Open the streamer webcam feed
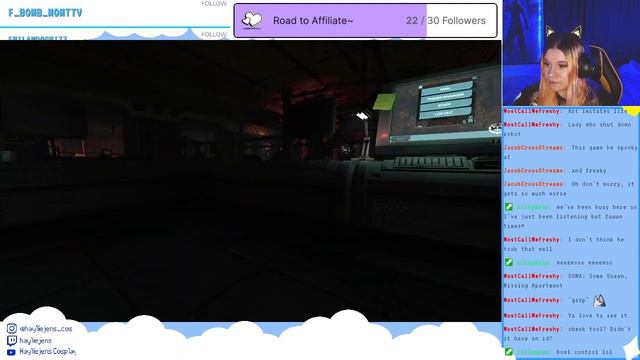 click(x=571, y=53)
